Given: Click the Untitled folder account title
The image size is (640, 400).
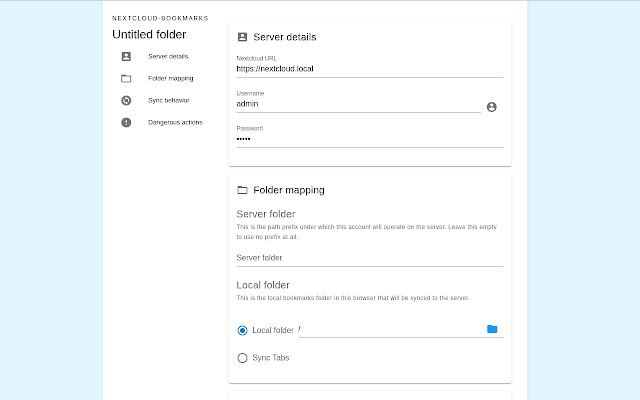Looking at the screenshot, I should (x=149, y=35).
